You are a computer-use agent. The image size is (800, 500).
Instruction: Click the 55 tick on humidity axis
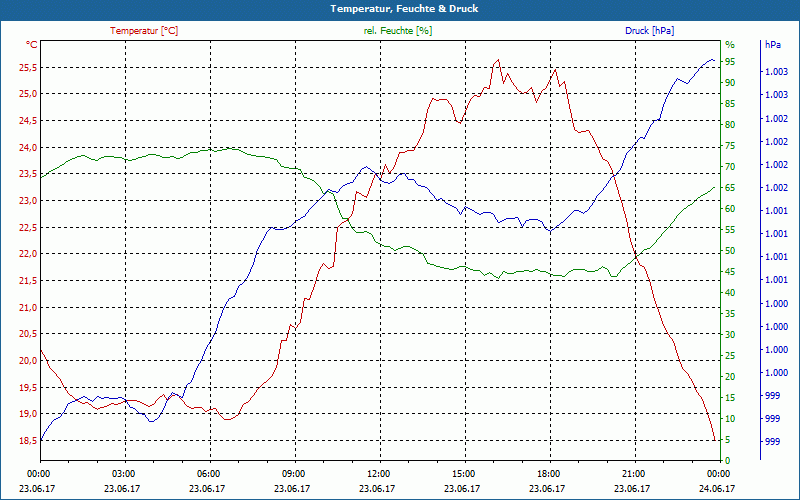[x=730, y=230]
